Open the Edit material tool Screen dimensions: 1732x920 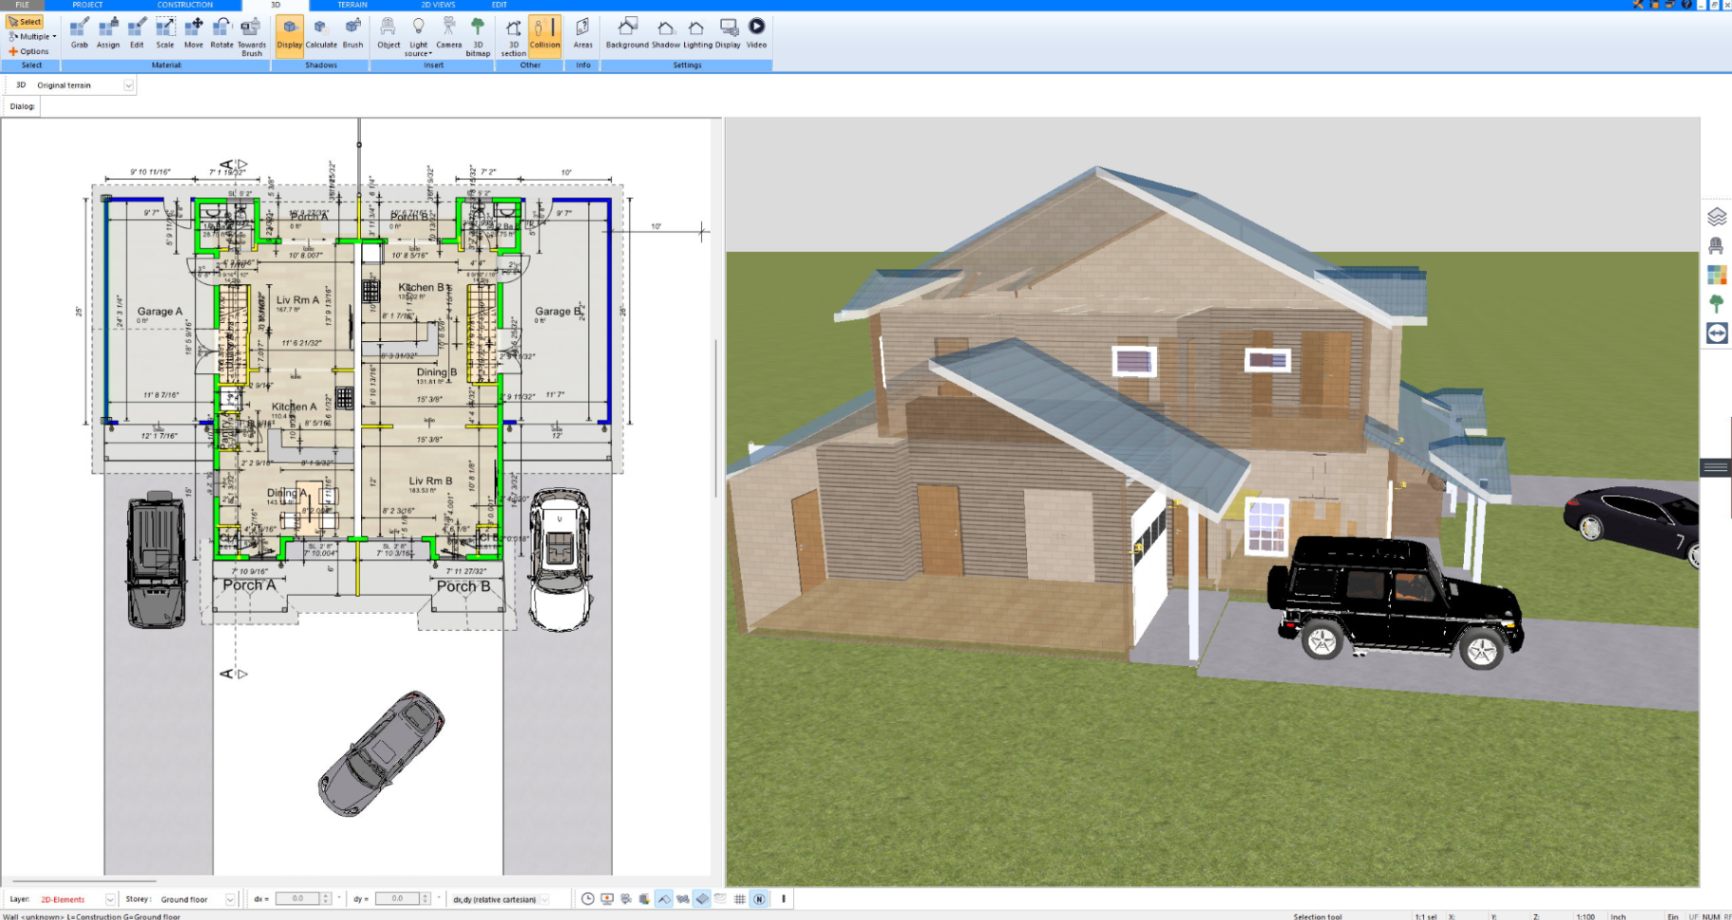(x=137, y=32)
